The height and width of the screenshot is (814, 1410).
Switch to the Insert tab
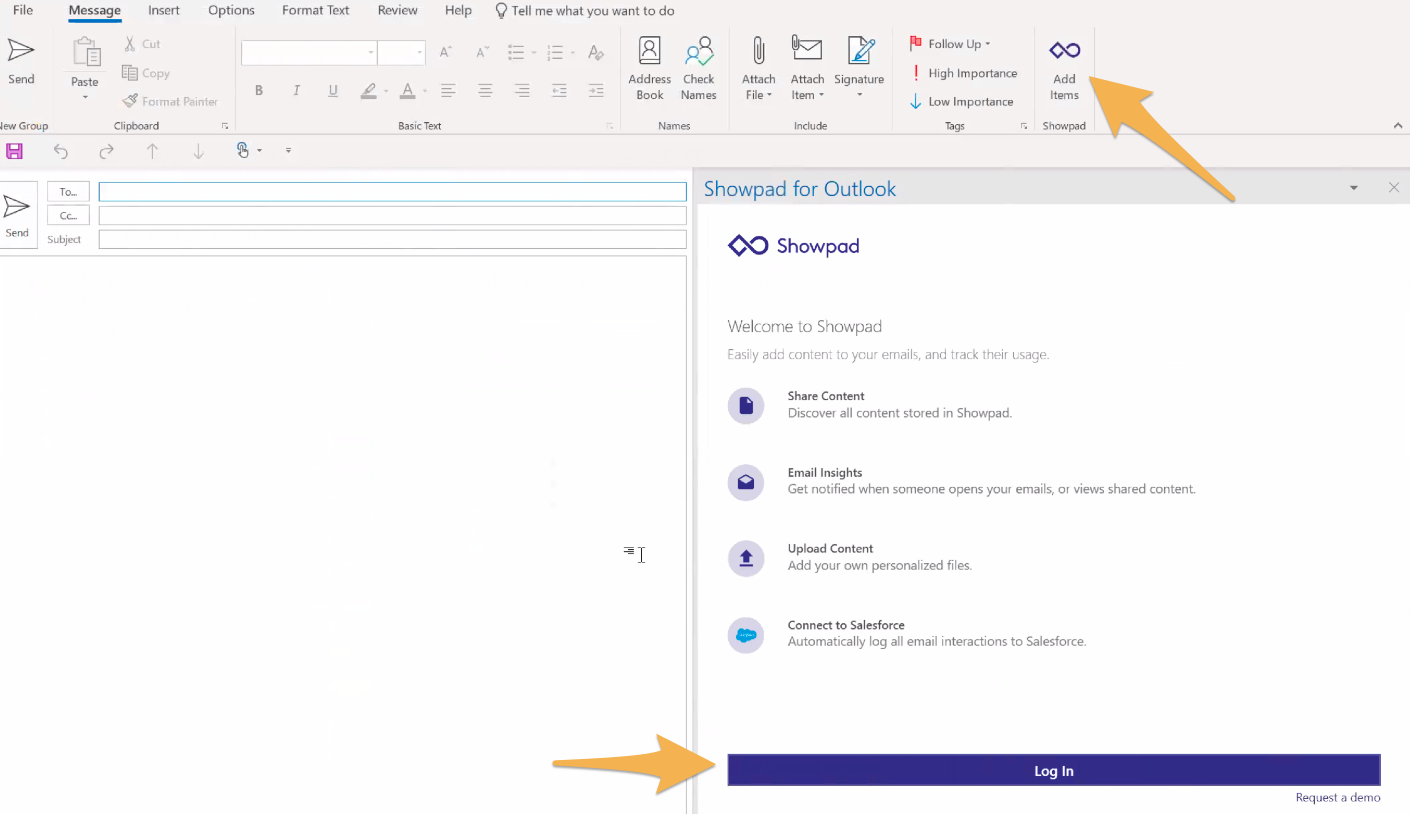point(164,11)
